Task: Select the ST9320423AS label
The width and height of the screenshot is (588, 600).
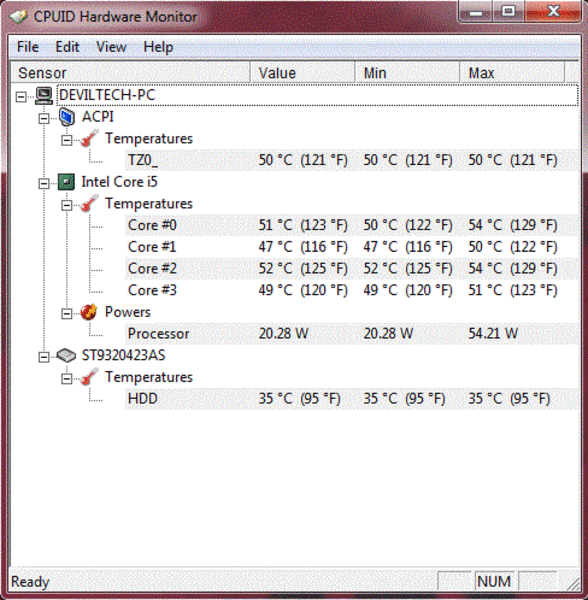Action: [124, 355]
